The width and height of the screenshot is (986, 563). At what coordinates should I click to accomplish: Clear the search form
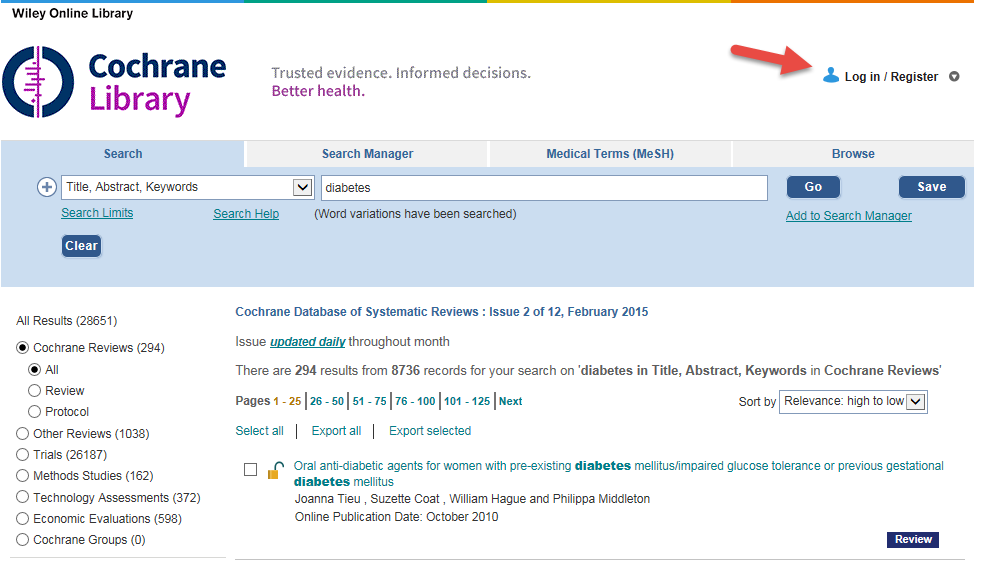click(x=82, y=246)
